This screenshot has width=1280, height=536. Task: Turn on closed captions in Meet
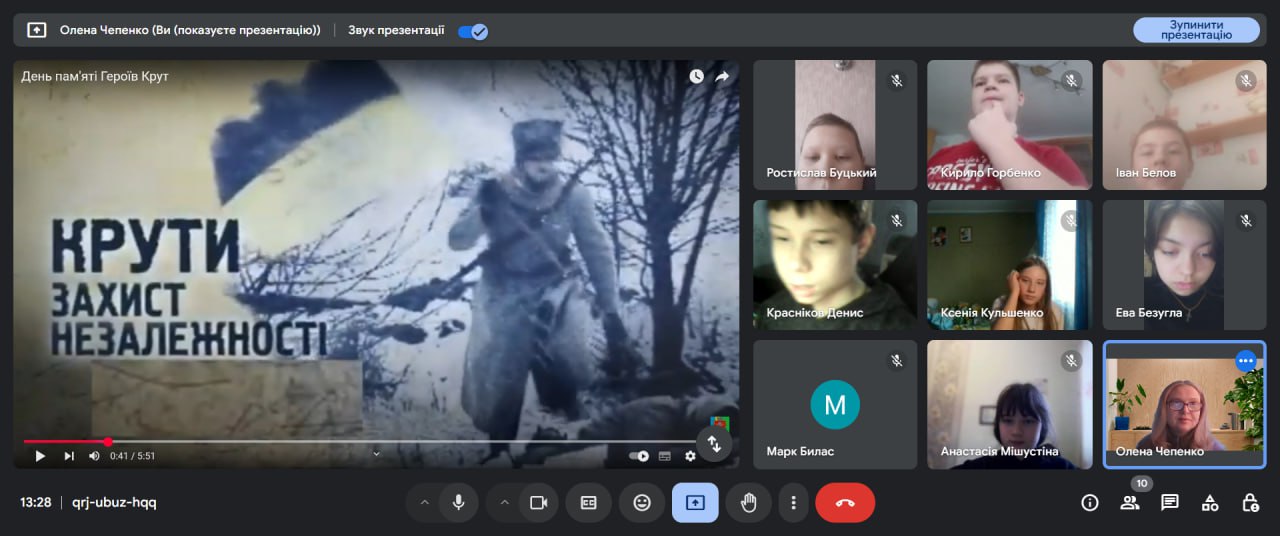[x=588, y=503]
